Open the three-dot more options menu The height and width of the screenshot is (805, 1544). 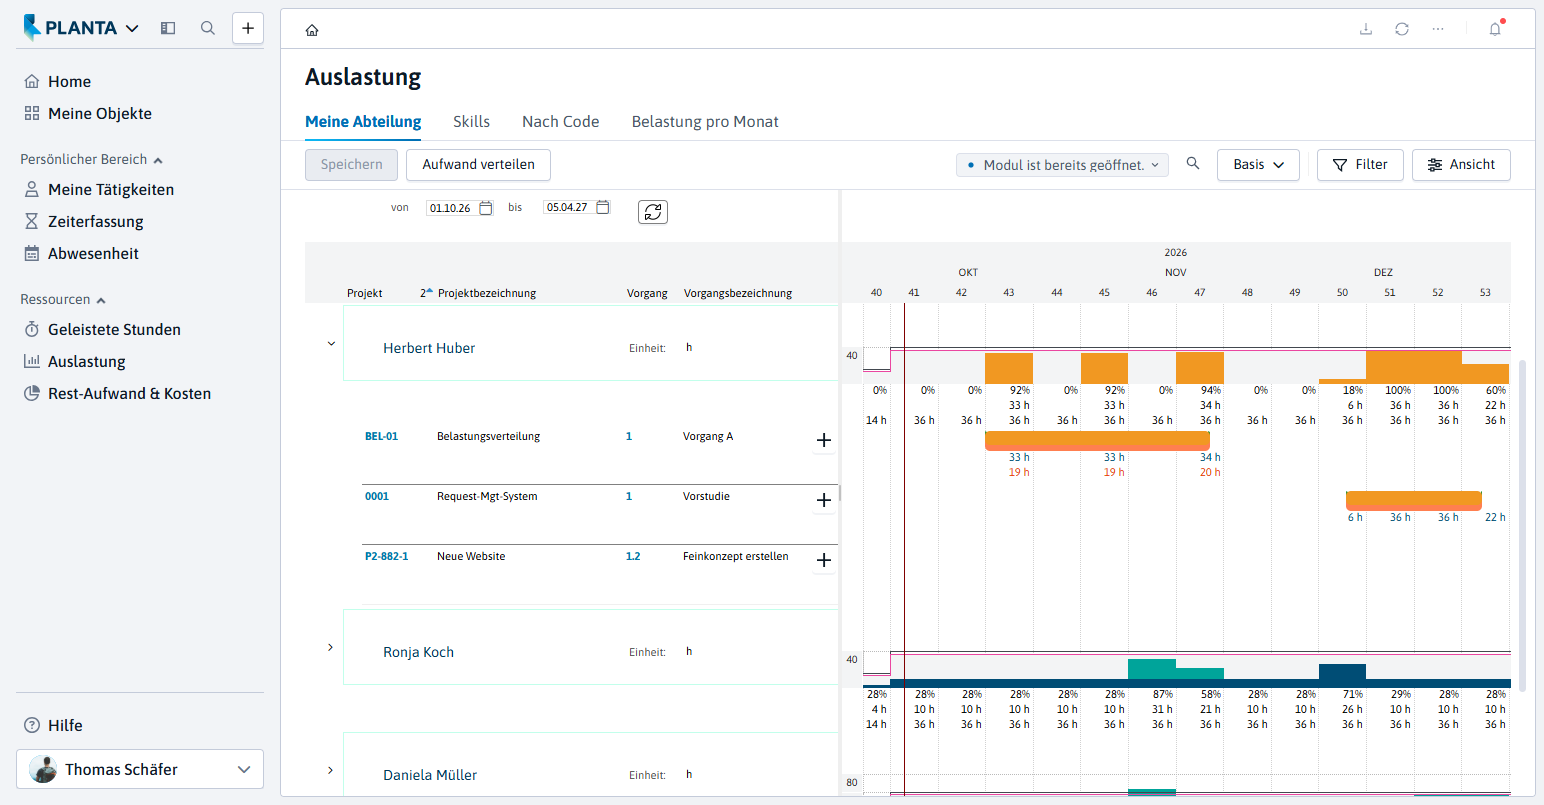(1438, 29)
